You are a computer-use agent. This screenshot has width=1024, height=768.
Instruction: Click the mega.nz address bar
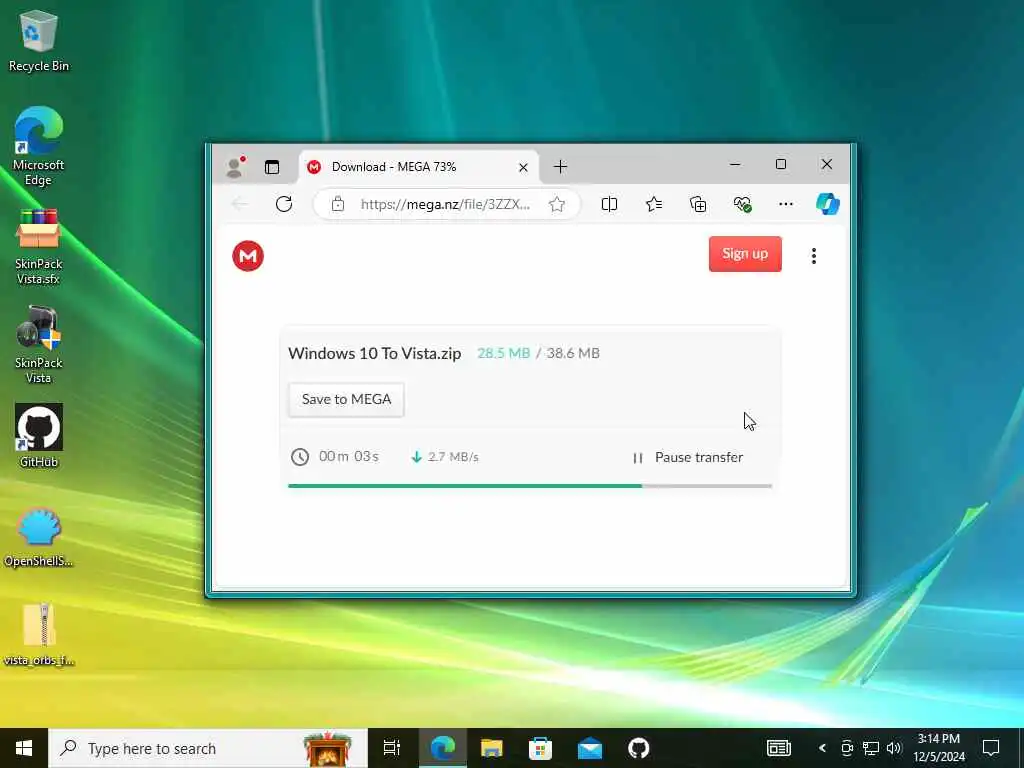pos(445,204)
